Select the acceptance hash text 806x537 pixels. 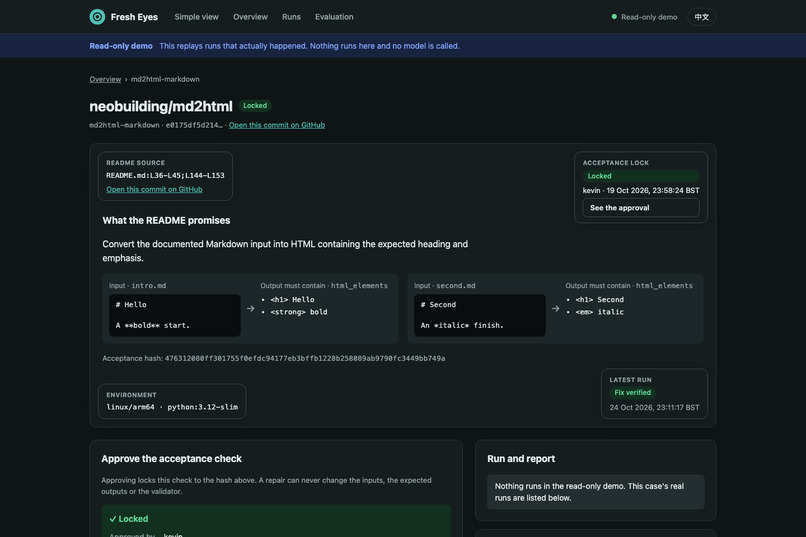305,358
